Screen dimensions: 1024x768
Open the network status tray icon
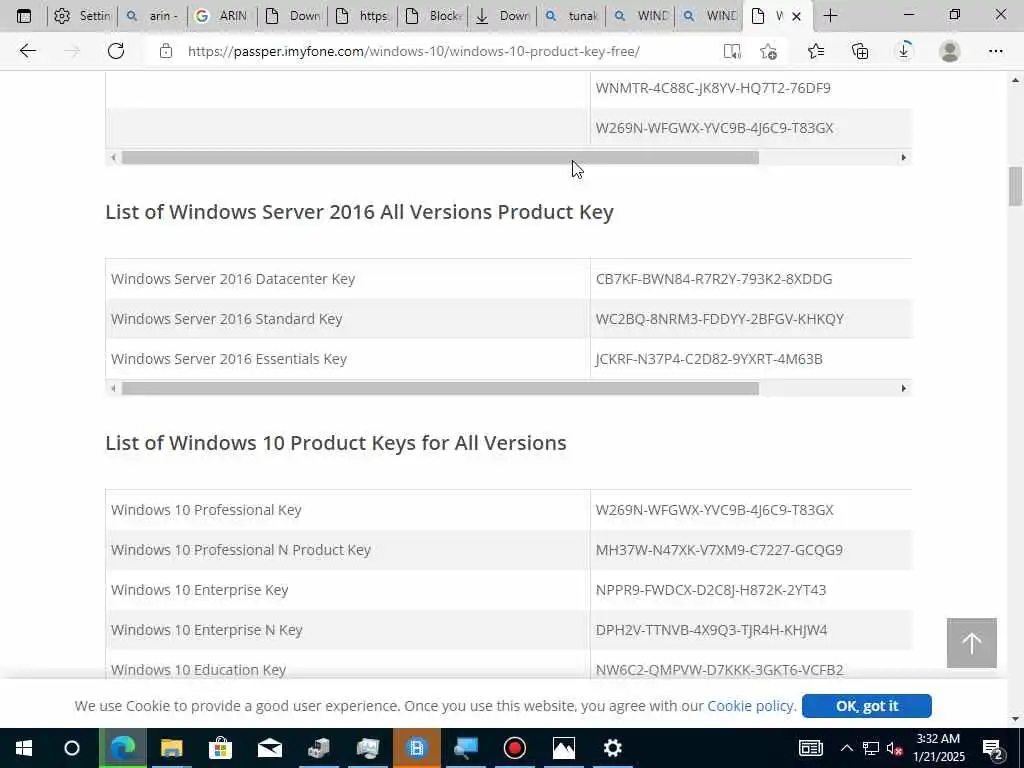871,748
